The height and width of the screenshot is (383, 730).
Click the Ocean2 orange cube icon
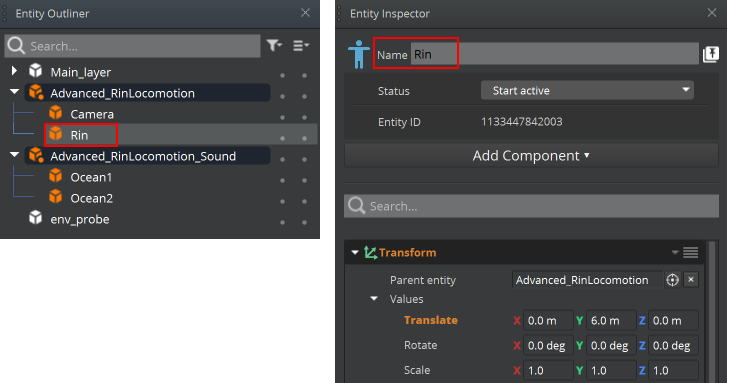point(56,197)
